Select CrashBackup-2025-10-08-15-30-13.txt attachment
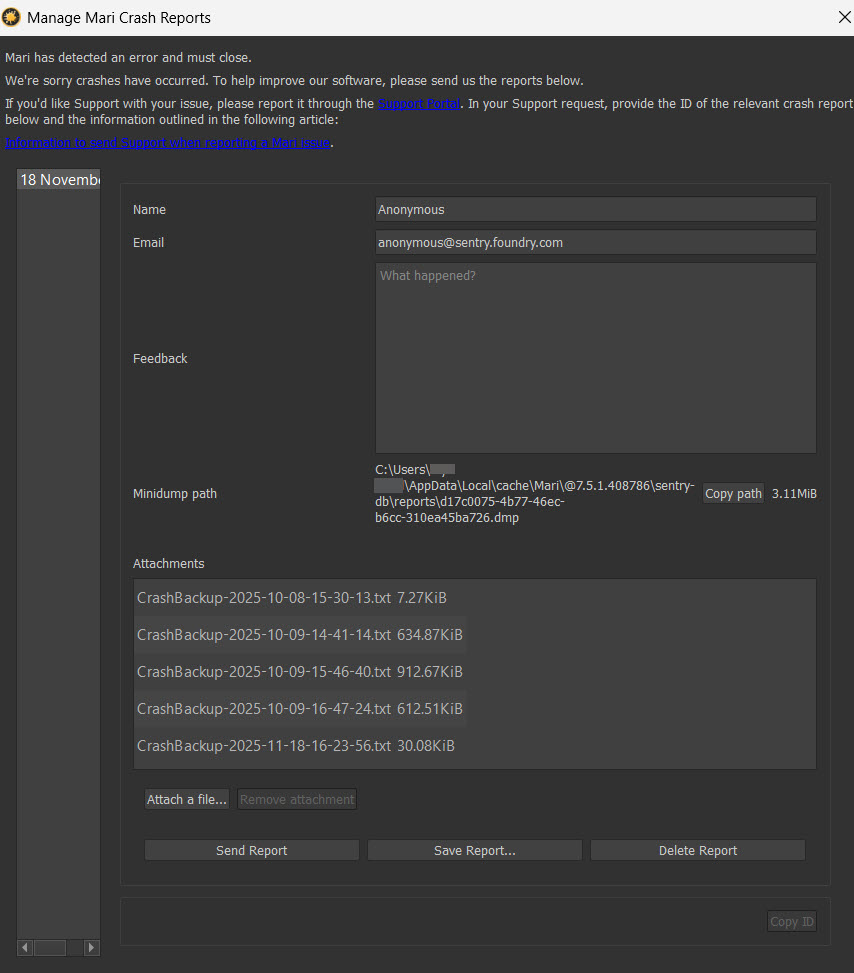The height and width of the screenshot is (973, 854). [291, 598]
